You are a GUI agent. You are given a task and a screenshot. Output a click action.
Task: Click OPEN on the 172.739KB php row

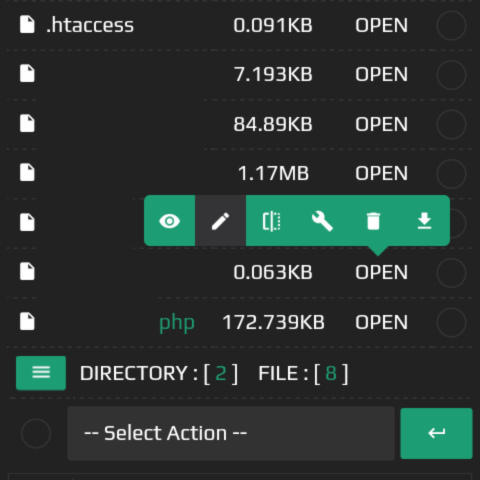pos(381,322)
